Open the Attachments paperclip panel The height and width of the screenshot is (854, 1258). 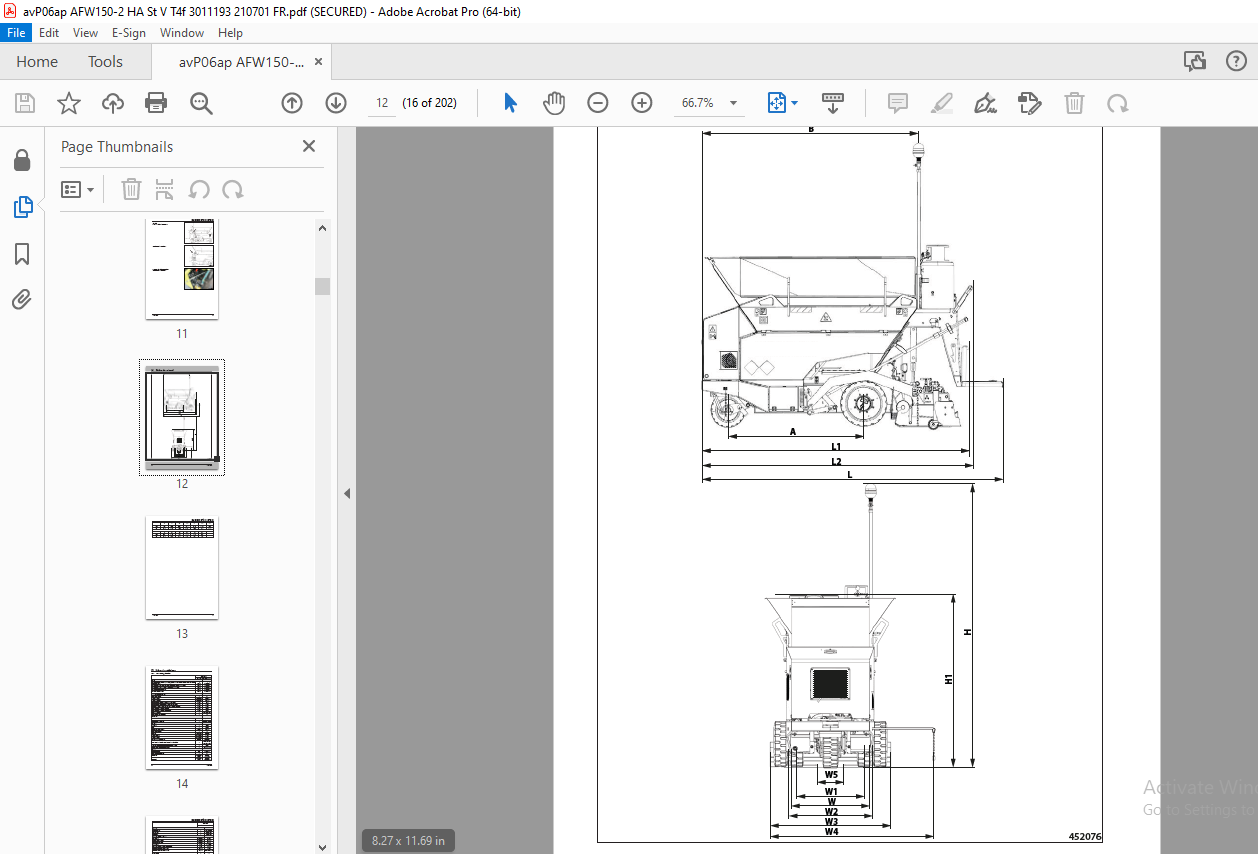[22, 299]
